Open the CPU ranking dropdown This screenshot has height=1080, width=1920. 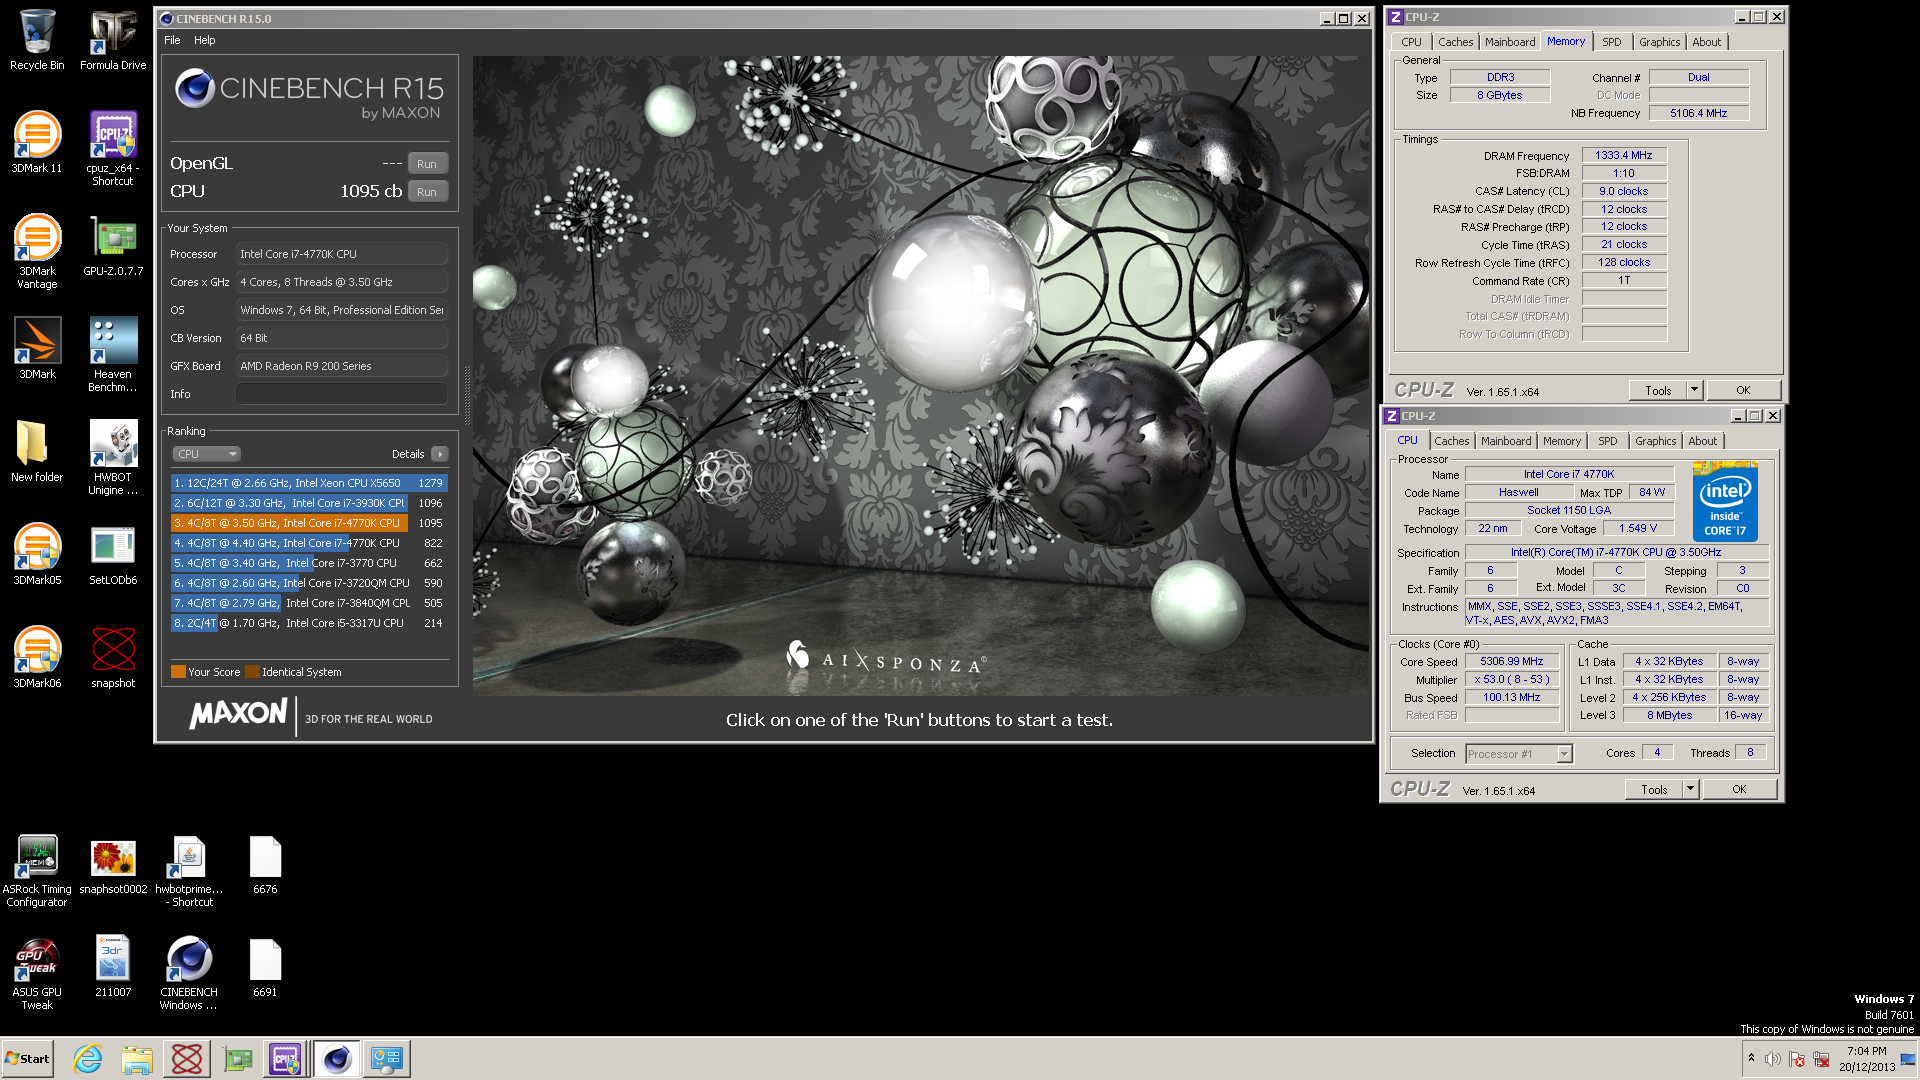pos(207,454)
